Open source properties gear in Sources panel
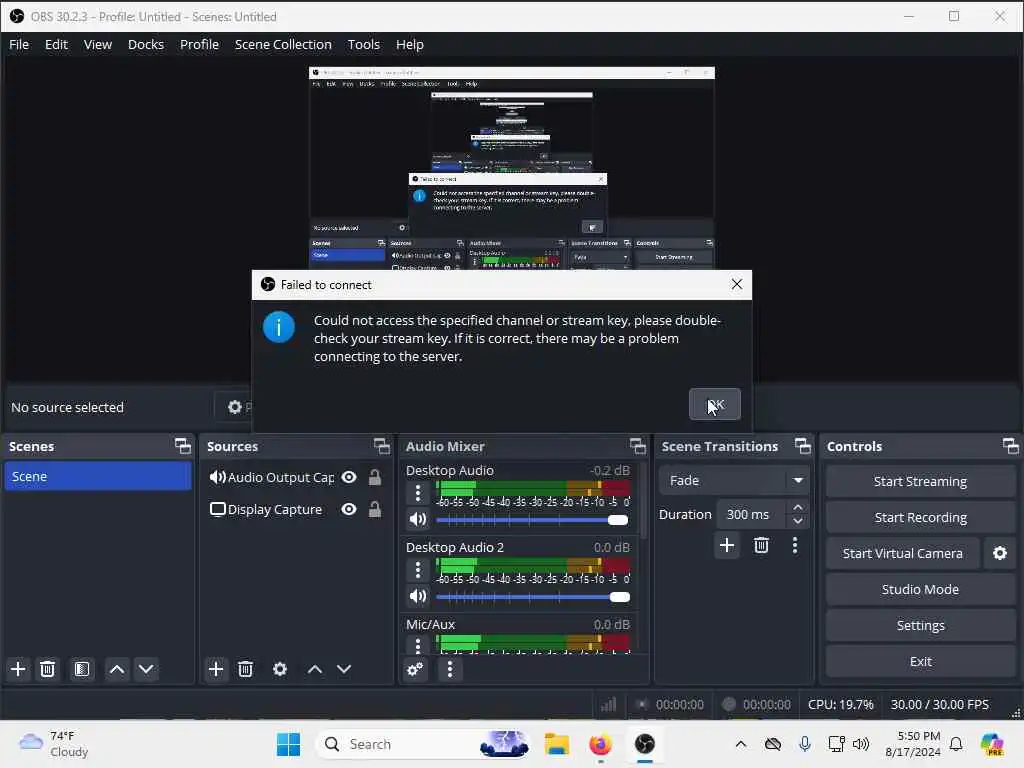This screenshot has width=1024, height=768. (x=280, y=669)
